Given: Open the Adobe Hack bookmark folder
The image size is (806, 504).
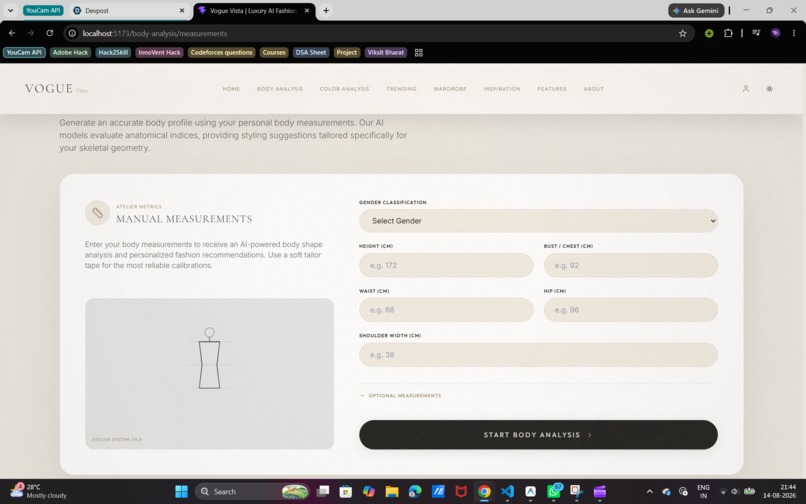Looking at the screenshot, I should point(70,52).
